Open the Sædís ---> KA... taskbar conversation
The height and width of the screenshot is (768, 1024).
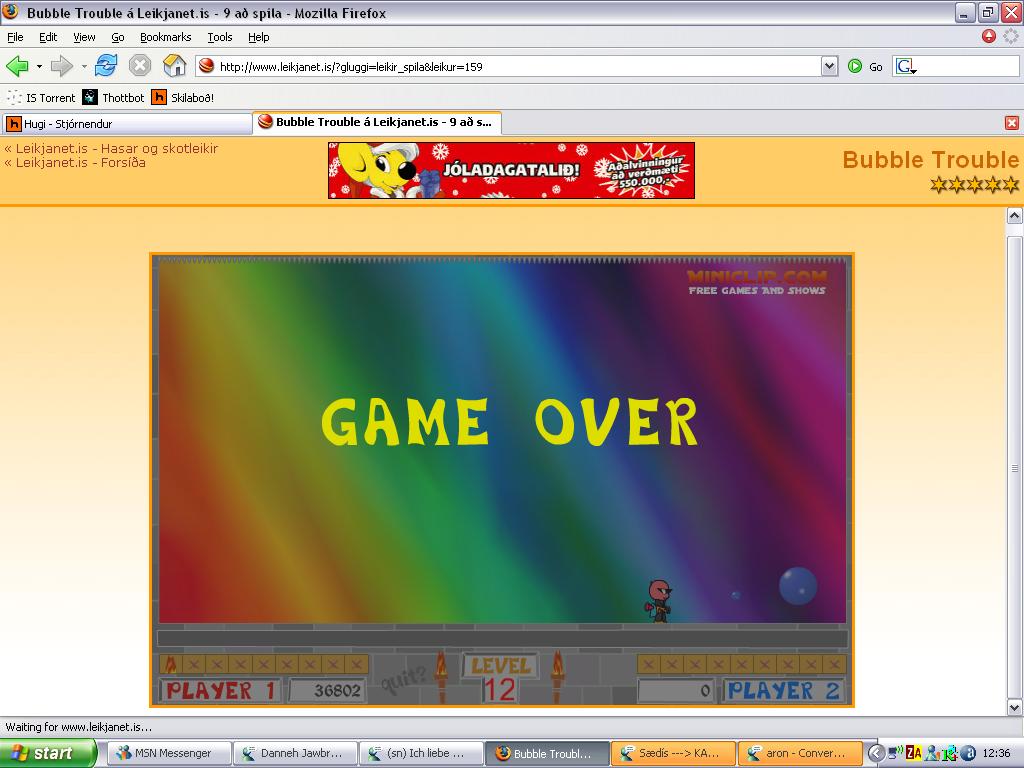click(673, 753)
